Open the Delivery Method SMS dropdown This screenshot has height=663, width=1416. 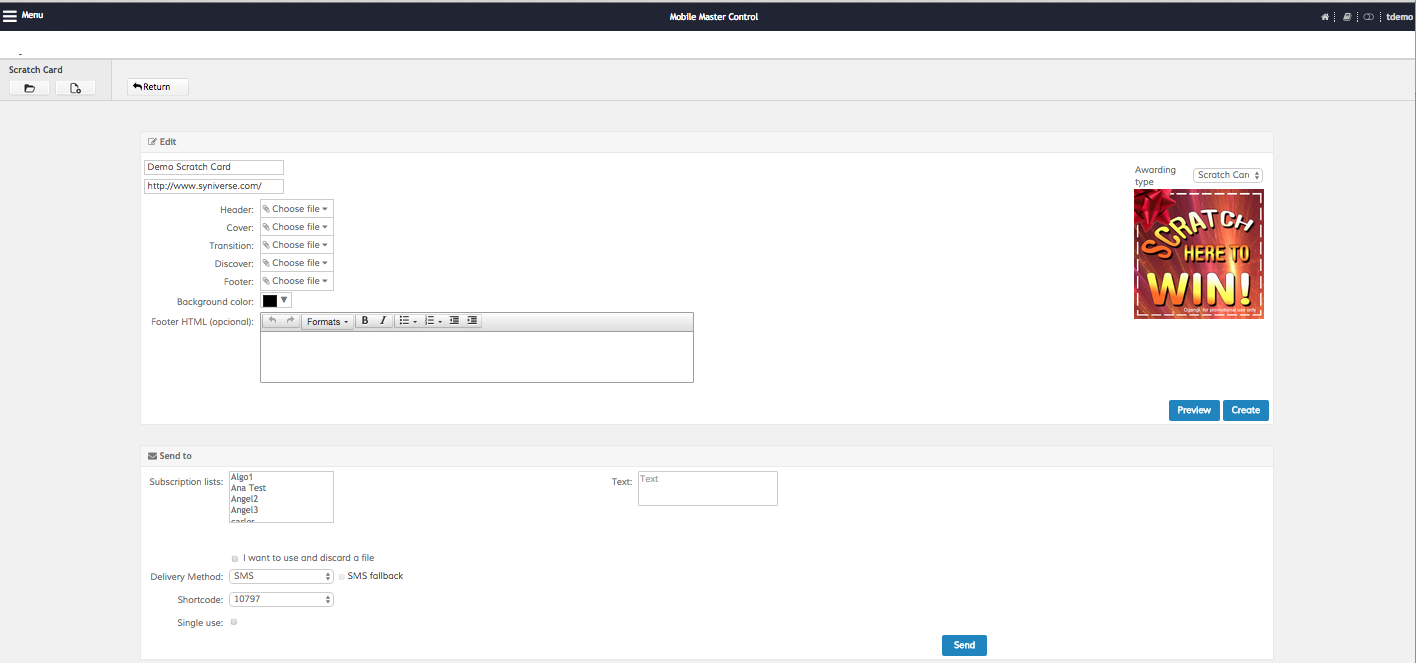[x=281, y=577]
